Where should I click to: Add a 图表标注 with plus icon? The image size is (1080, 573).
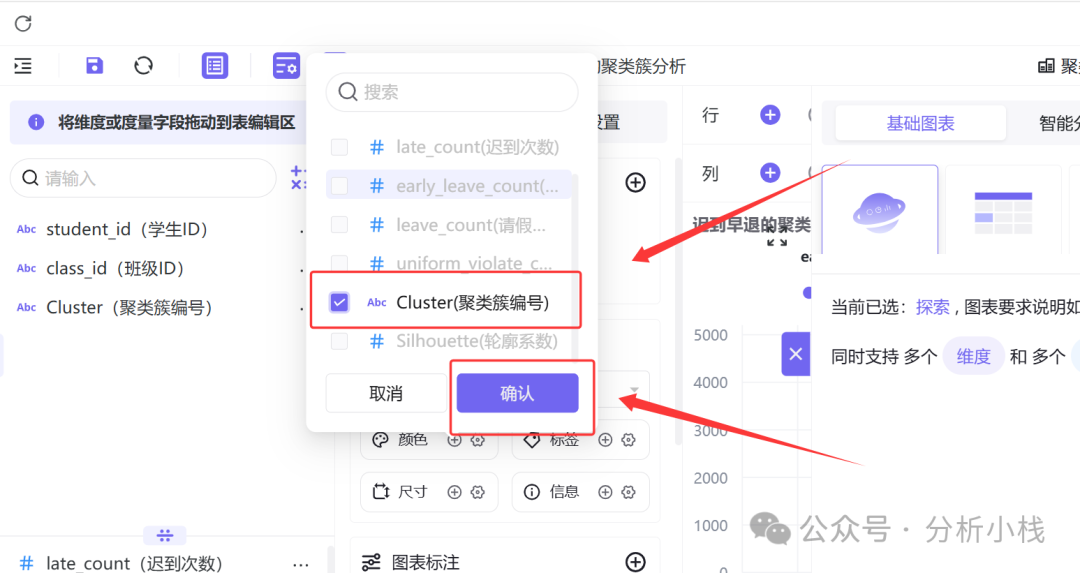pyautogui.click(x=635, y=562)
